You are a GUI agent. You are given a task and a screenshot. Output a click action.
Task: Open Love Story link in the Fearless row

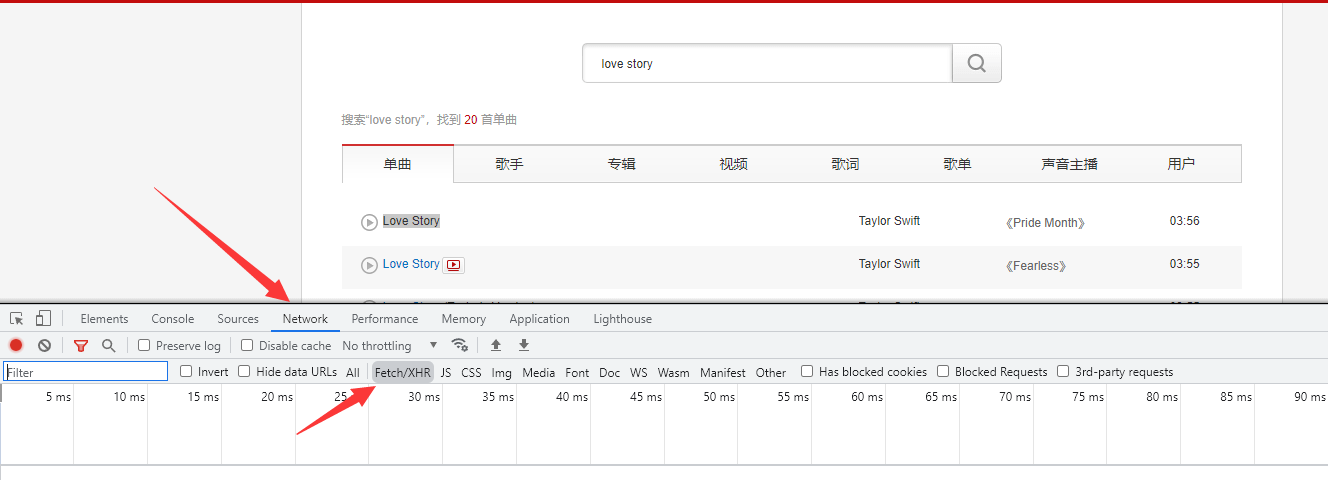(411, 264)
